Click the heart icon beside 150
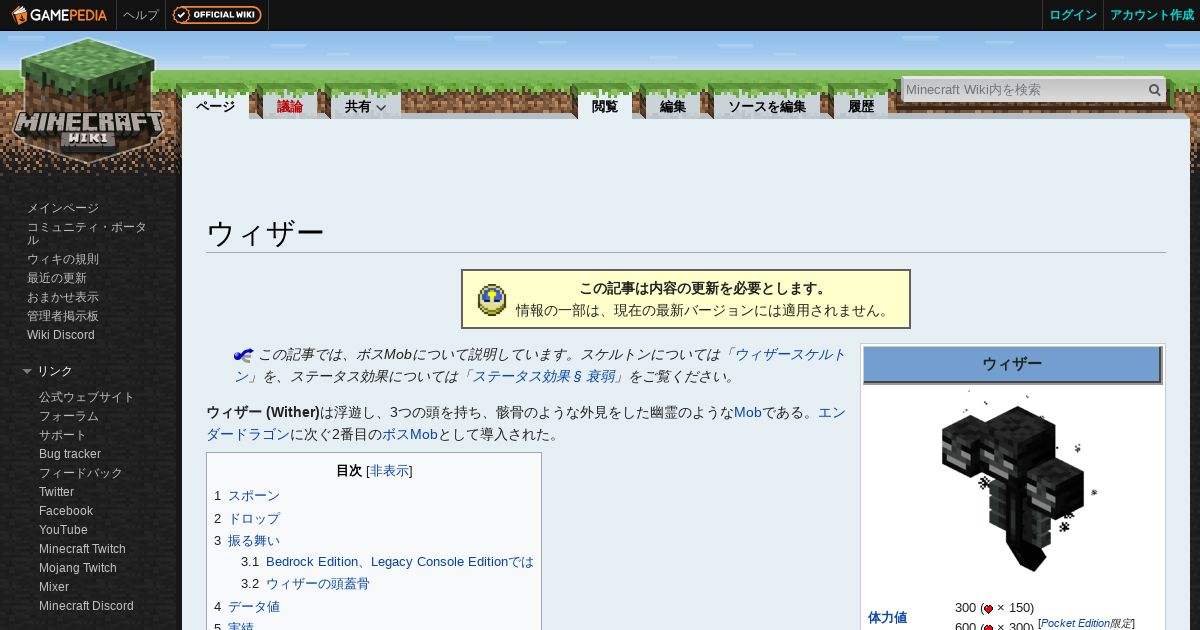Image resolution: width=1200 pixels, height=630 pixels. (988, 609)
